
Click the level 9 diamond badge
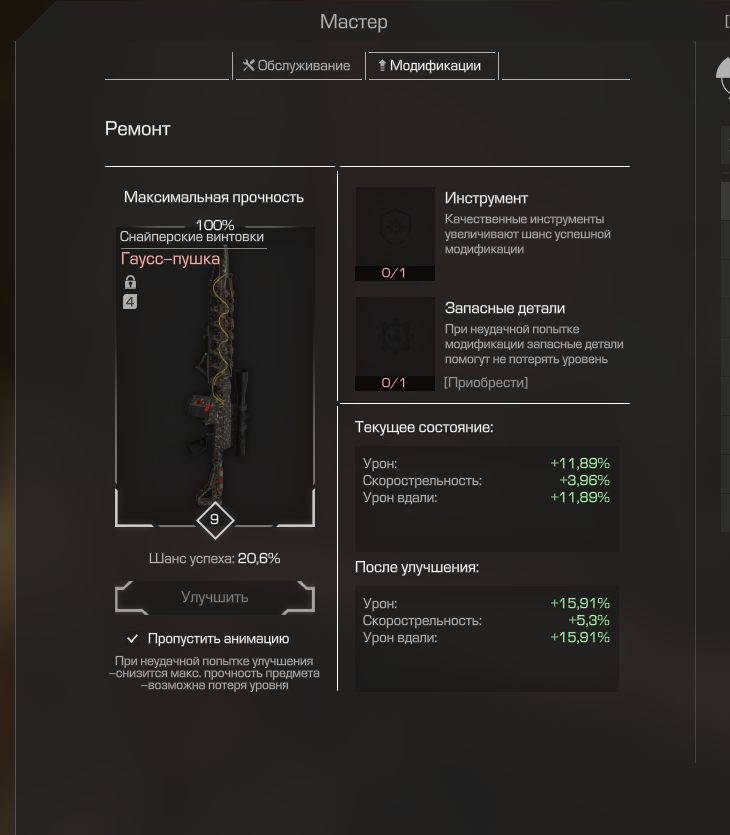[x=215, y=519]
